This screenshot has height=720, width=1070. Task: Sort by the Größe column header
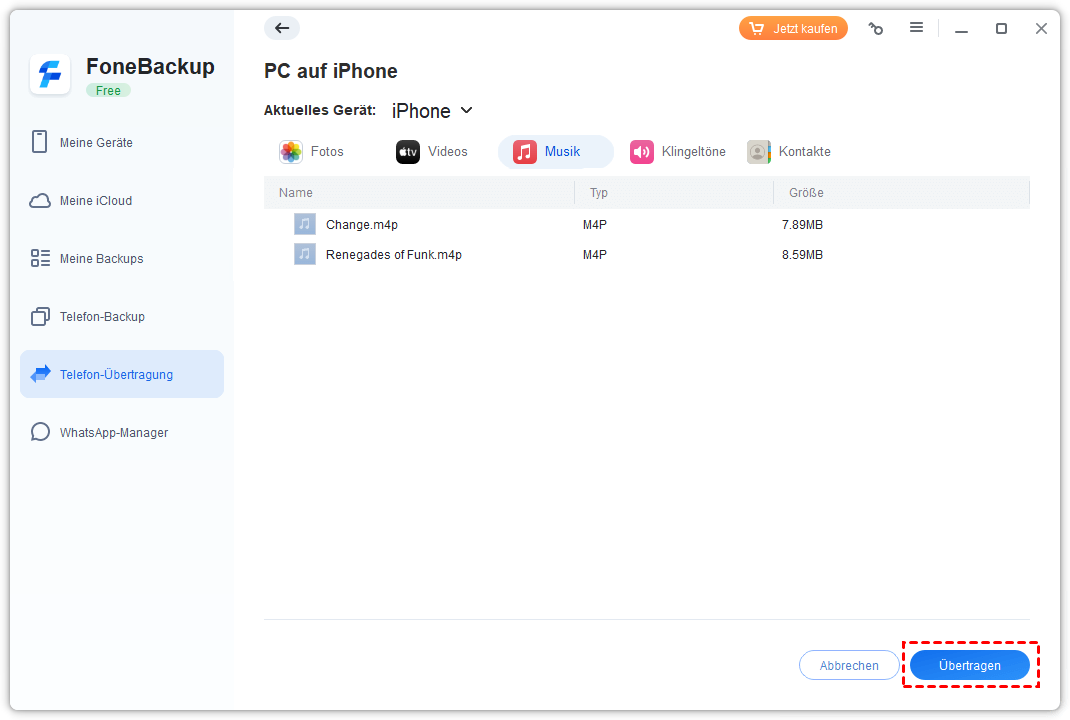coord(806,192)
